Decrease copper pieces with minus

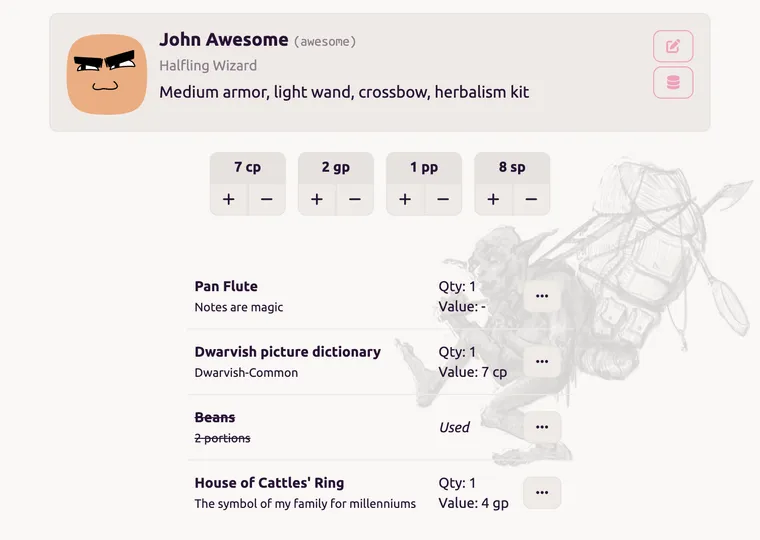click(x=267, y=199)
